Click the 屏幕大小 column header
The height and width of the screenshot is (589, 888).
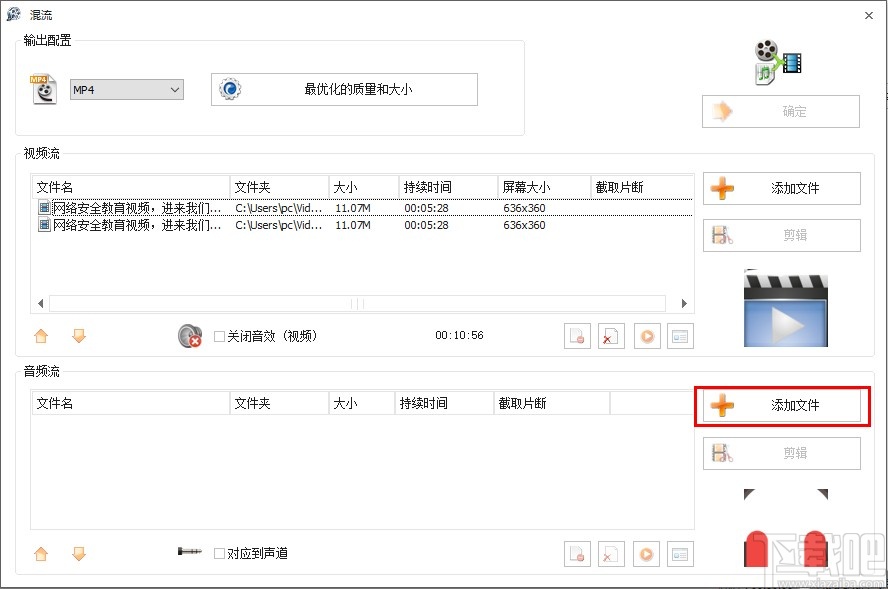coord(544,187)
